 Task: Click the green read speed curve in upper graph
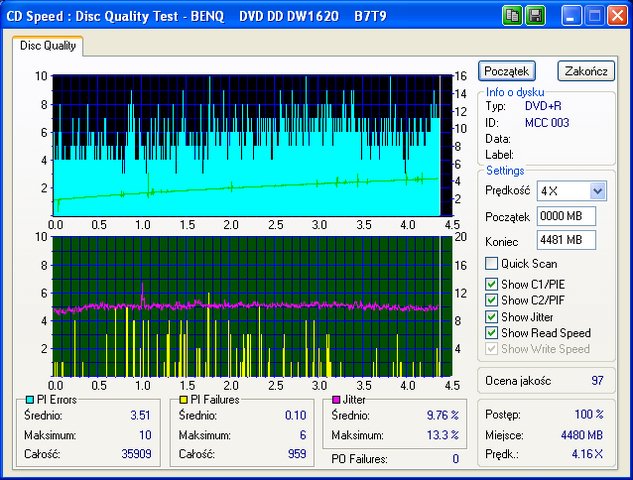(246, 188)
